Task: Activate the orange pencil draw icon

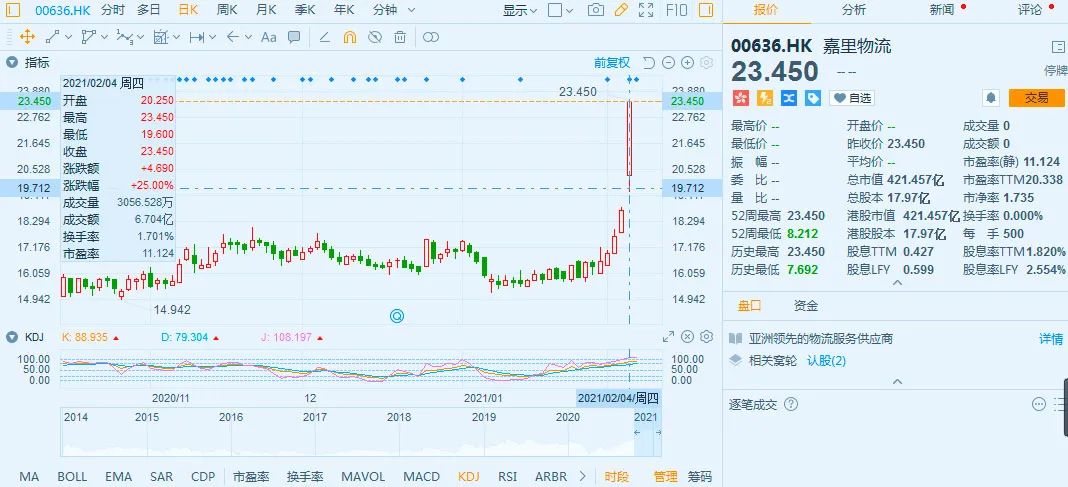Action: point(621,10)
